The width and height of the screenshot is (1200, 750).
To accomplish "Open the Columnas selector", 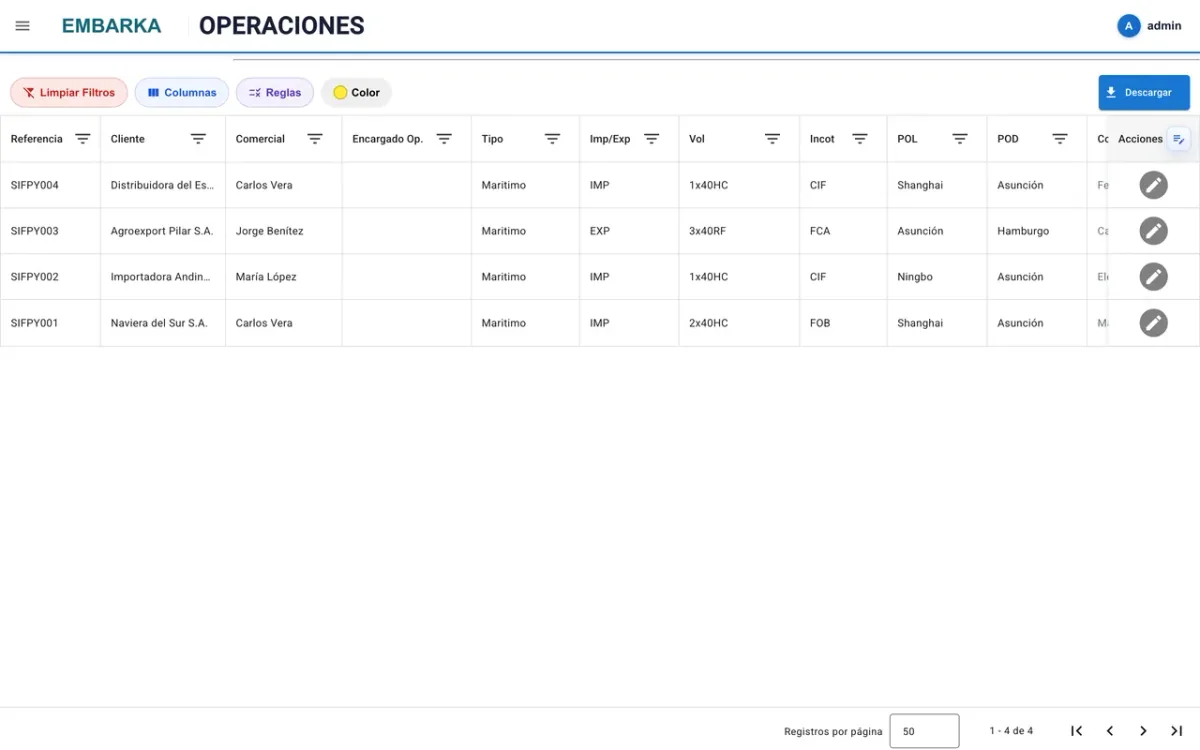I will pos(182,93).
